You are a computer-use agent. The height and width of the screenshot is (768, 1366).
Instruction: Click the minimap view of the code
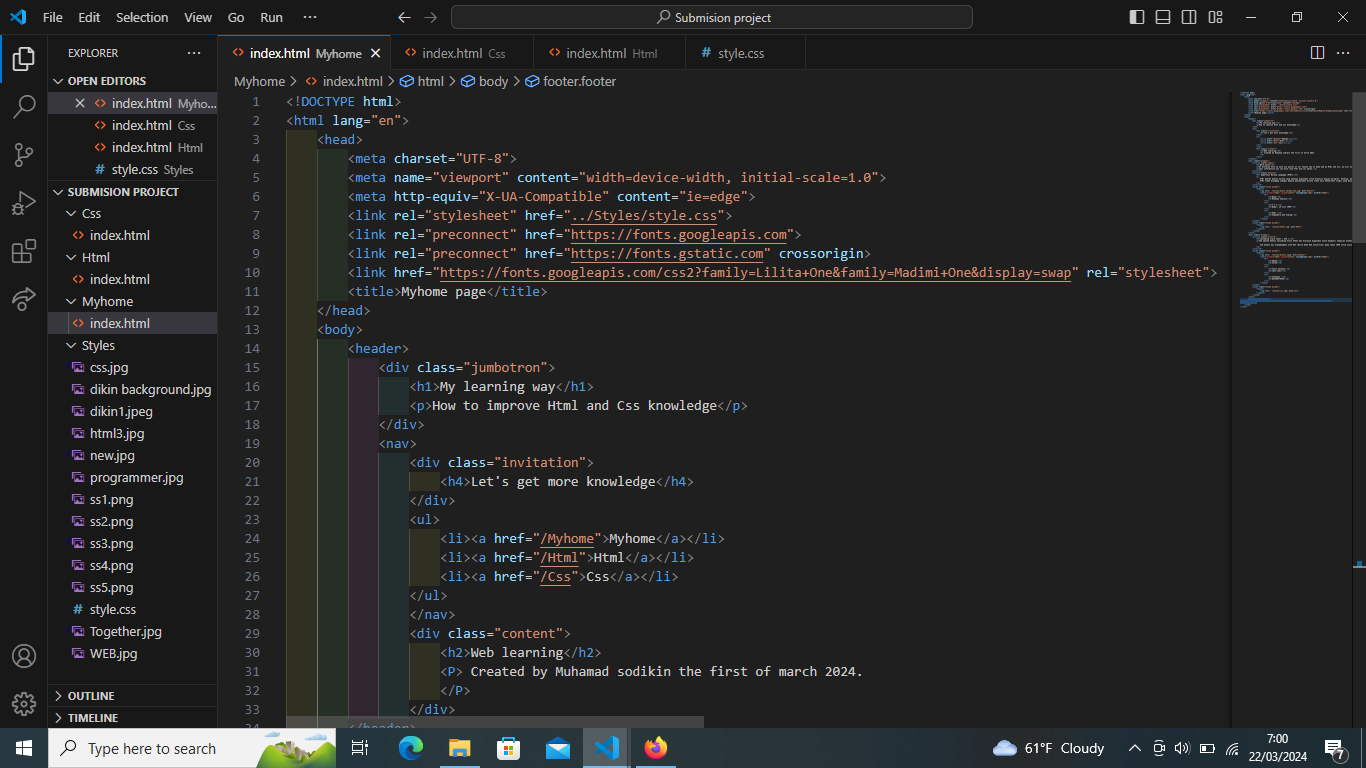tap(1295, 200)
